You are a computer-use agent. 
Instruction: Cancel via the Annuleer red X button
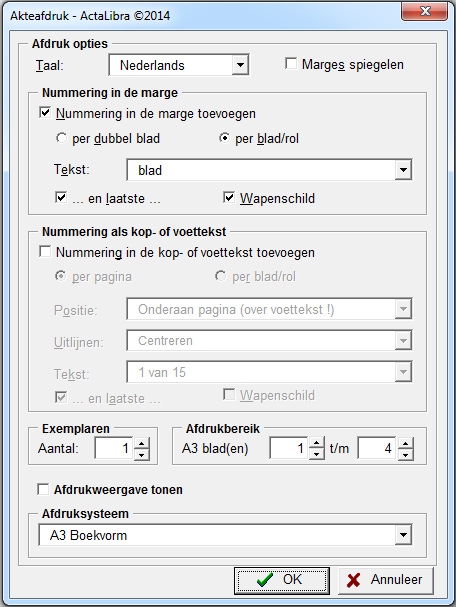coord(386,580)
